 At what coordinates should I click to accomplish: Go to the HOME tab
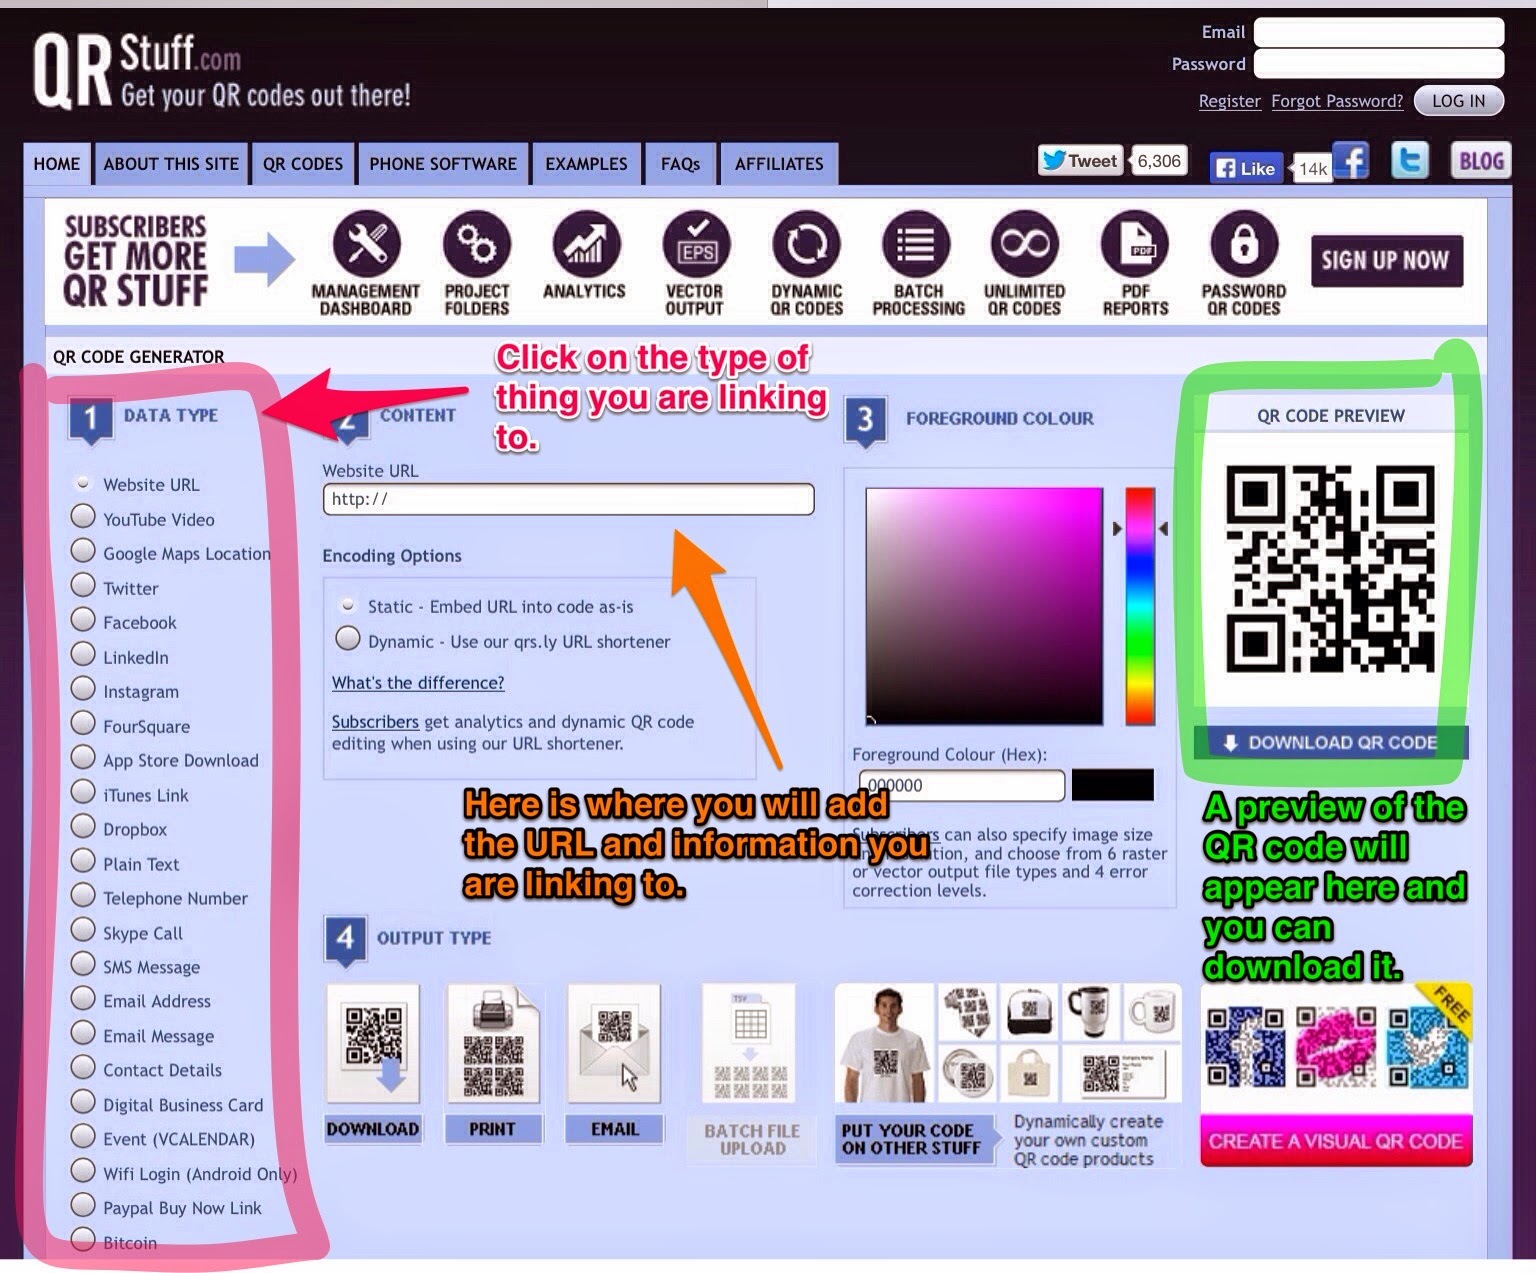tap(57, 164)
